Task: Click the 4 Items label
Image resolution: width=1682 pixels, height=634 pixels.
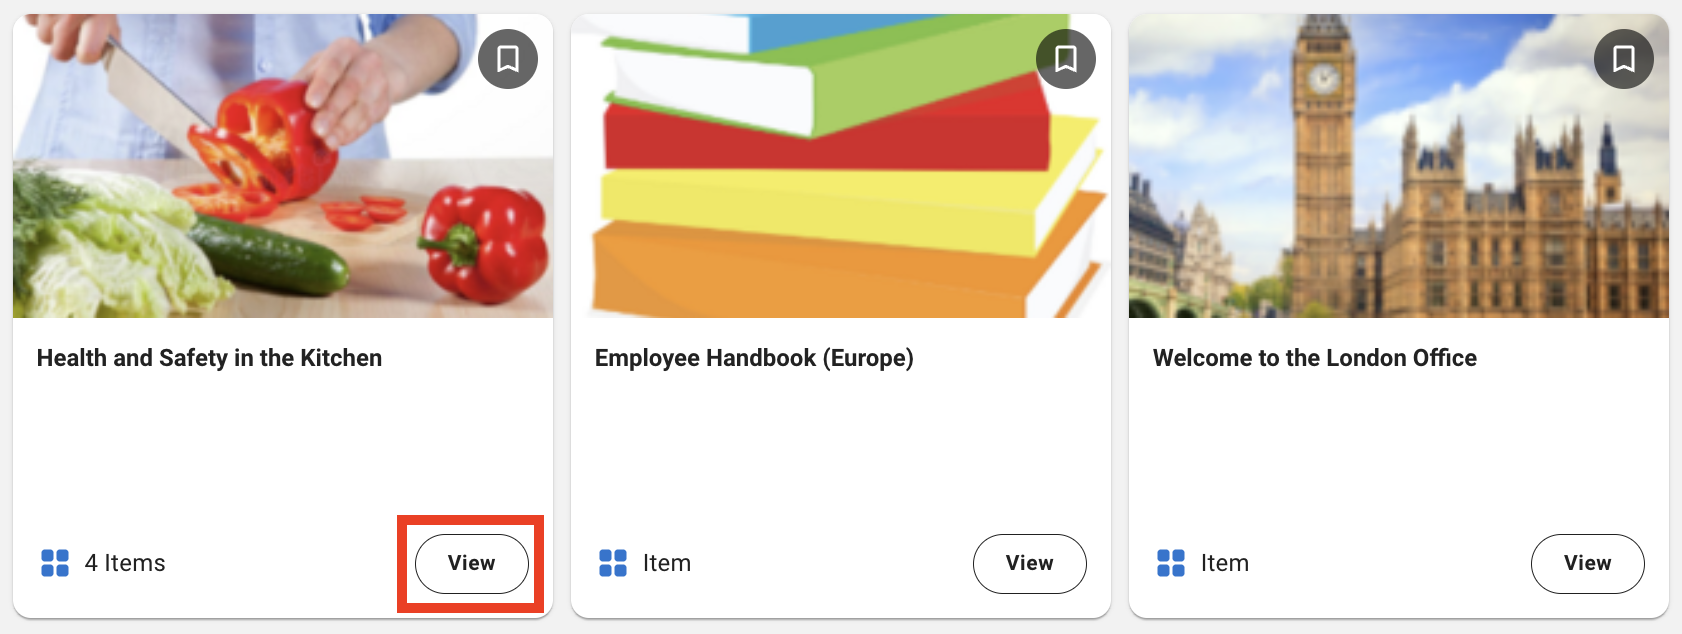Action: click(x=125, y=563)
